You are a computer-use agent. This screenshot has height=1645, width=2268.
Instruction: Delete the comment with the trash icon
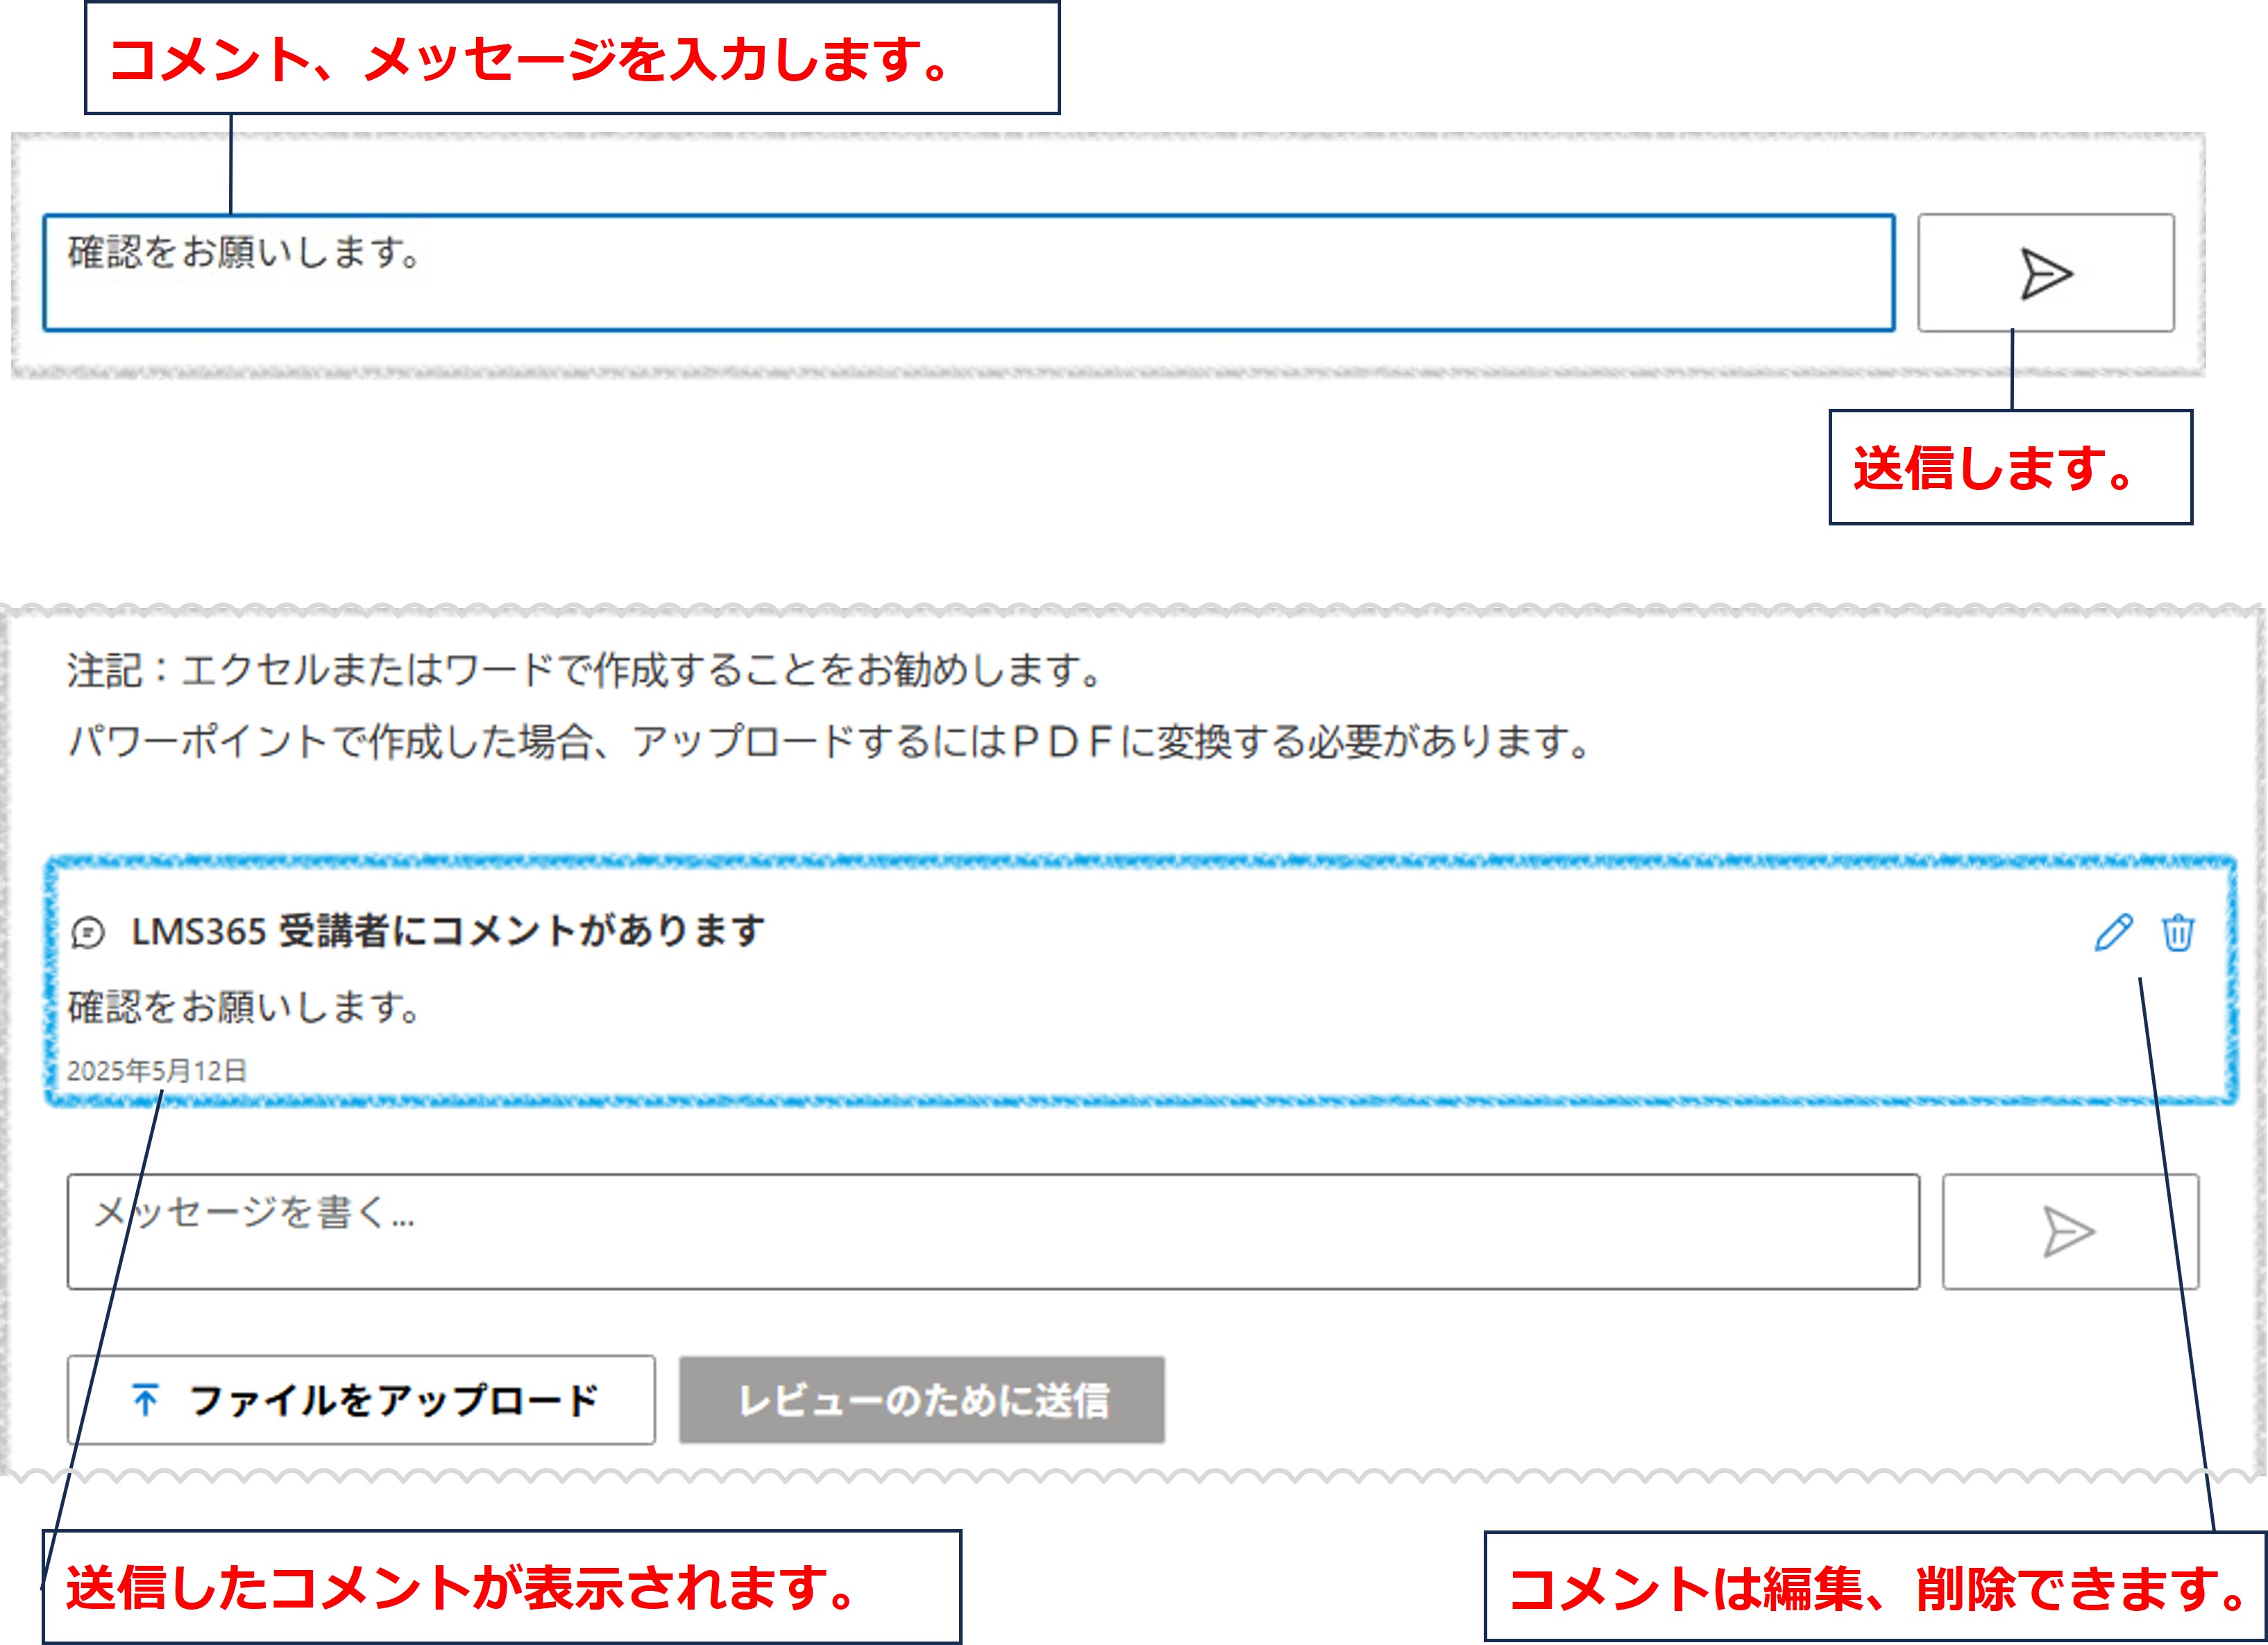click(2178, 932)
